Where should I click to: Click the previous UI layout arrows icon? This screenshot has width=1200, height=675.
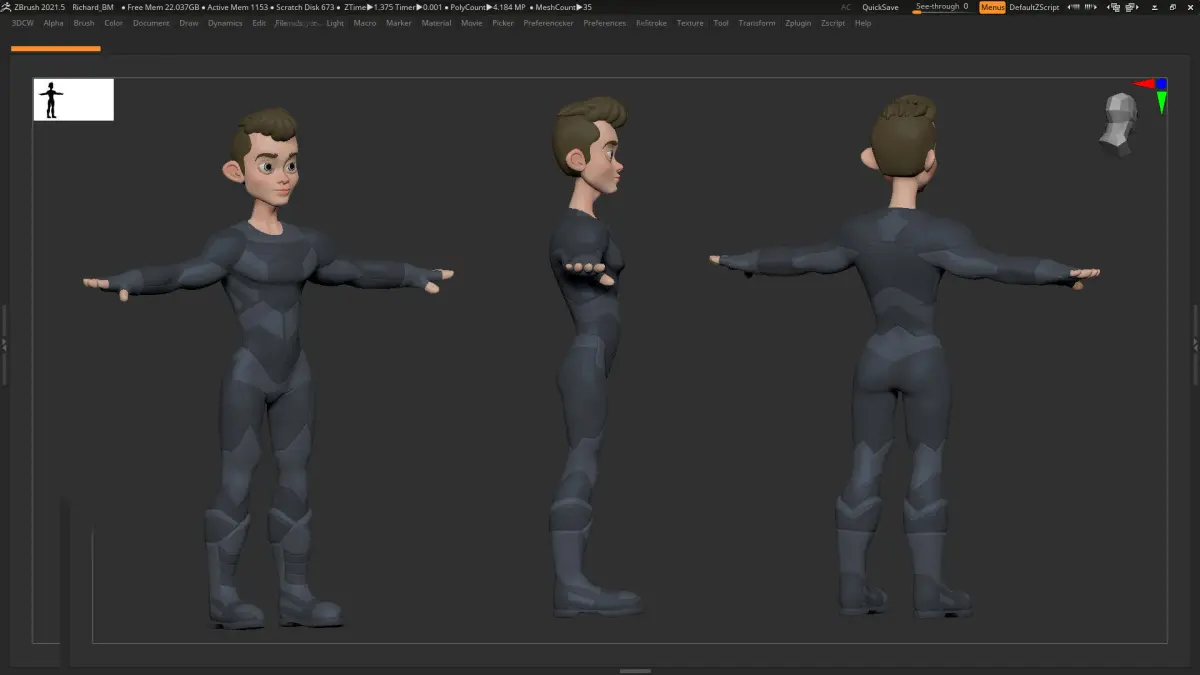click(x=1114, y=7)
